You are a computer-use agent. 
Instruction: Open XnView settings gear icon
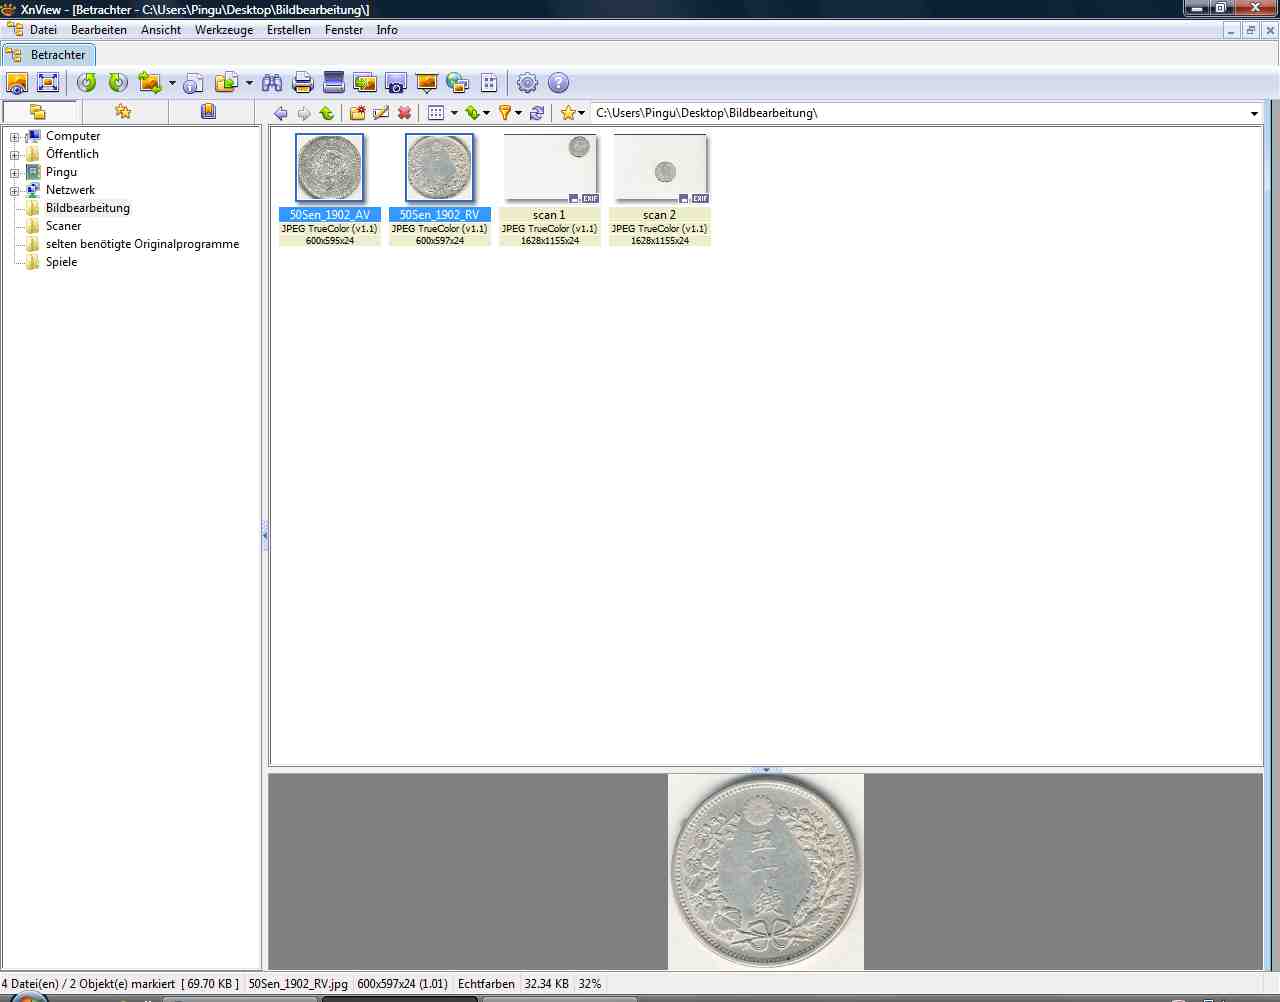(527, 83)
